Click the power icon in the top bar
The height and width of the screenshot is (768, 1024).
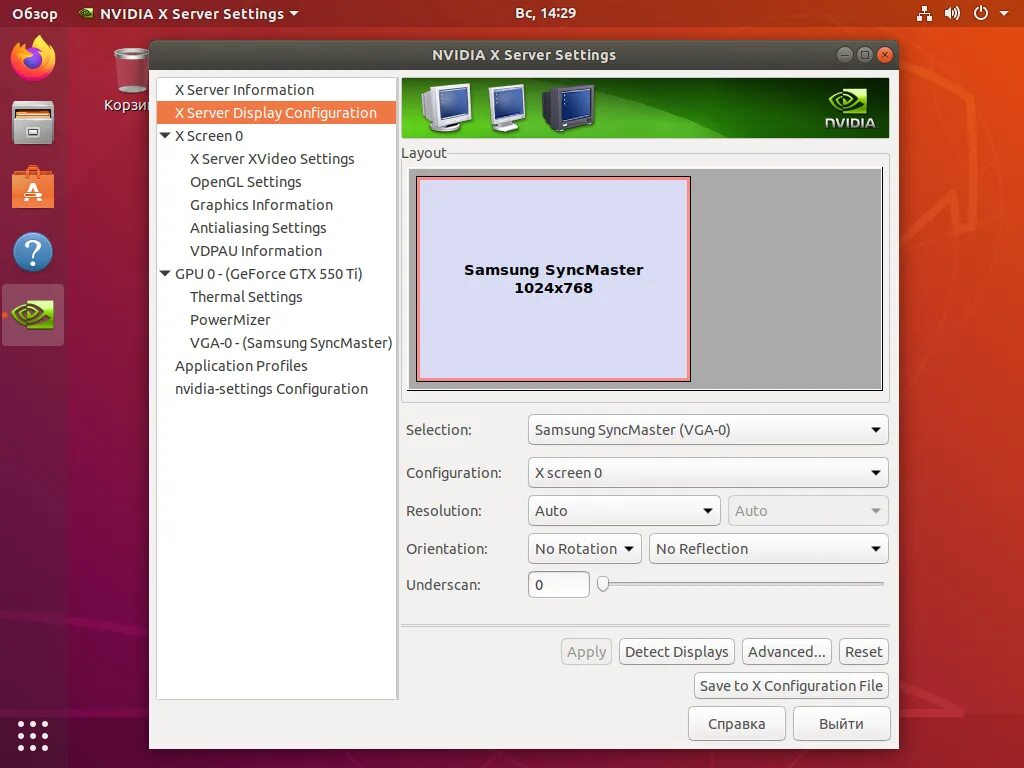tap(981, 13)
